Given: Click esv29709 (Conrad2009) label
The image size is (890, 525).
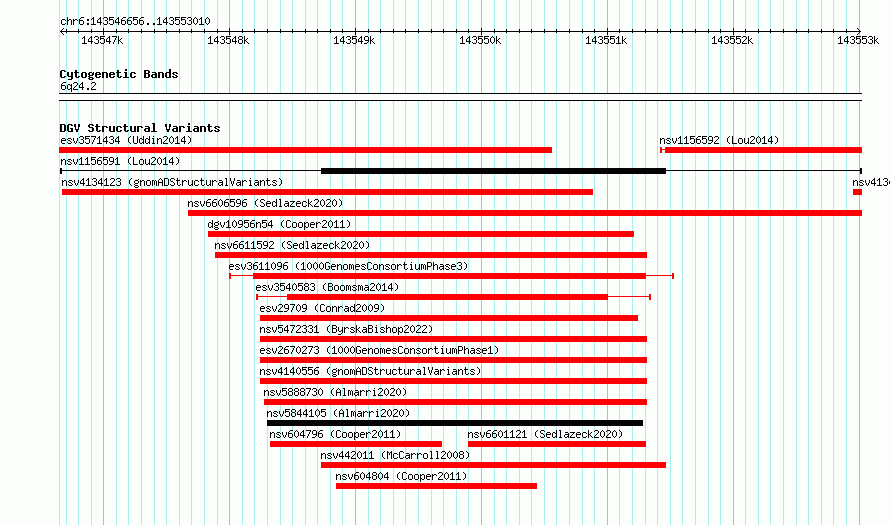Looking at the screenshot, I should tap(322, 308).
